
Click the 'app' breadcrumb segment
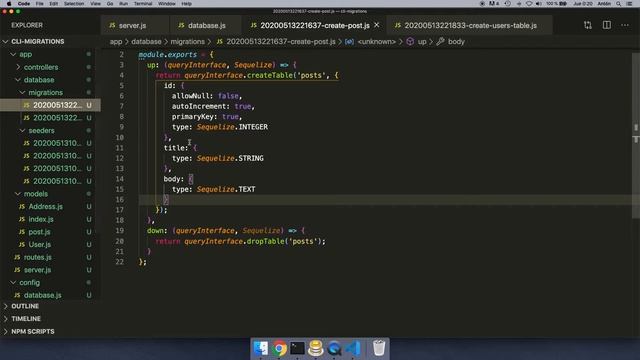pos(116,42)
